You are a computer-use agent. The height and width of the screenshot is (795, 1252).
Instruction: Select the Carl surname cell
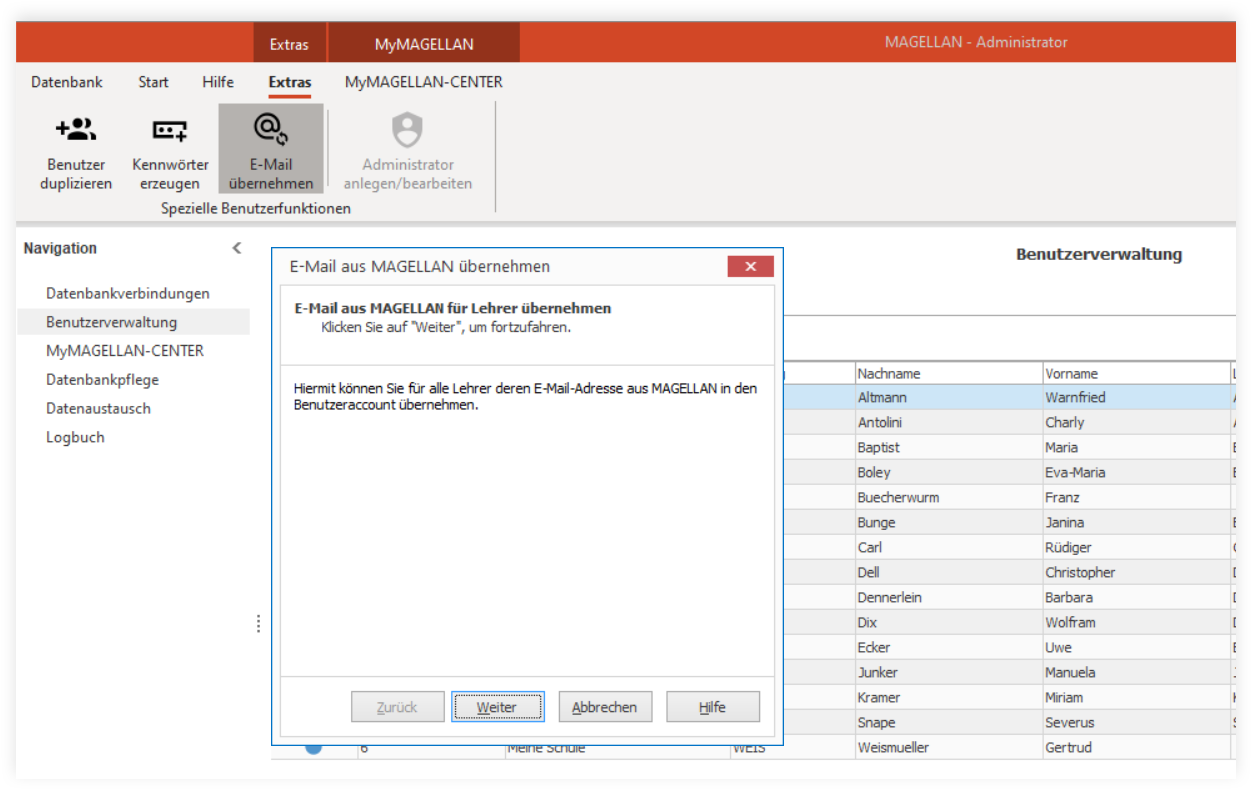[948, 547]
